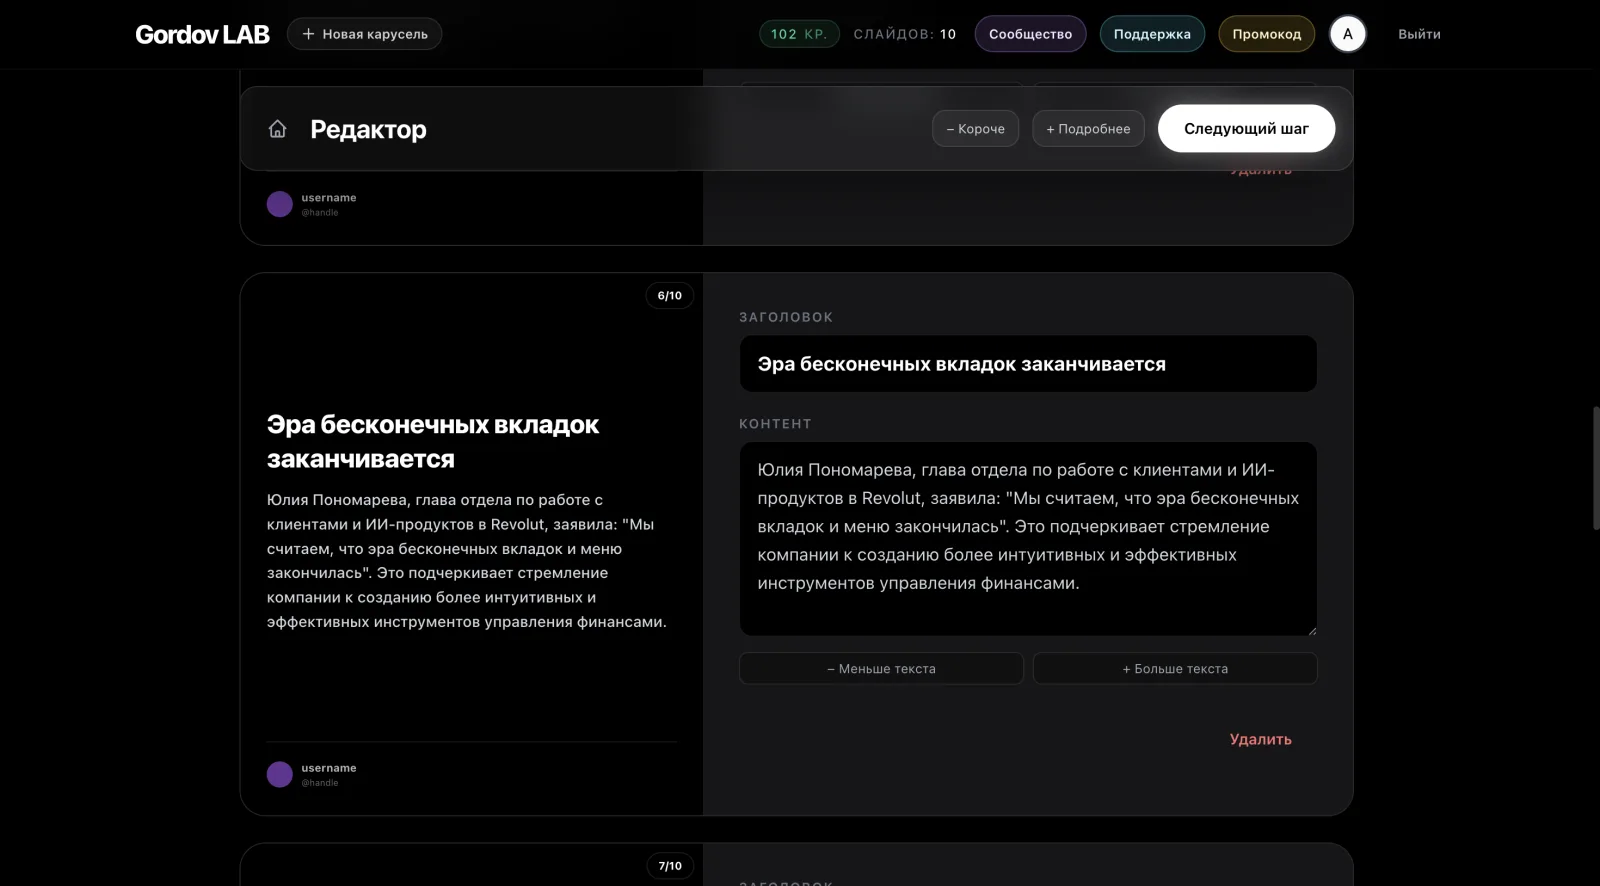Log out with Выйти
The height and width of the screenshot is (886, 1600).
pyautogui.click(x=1419, y=34)
